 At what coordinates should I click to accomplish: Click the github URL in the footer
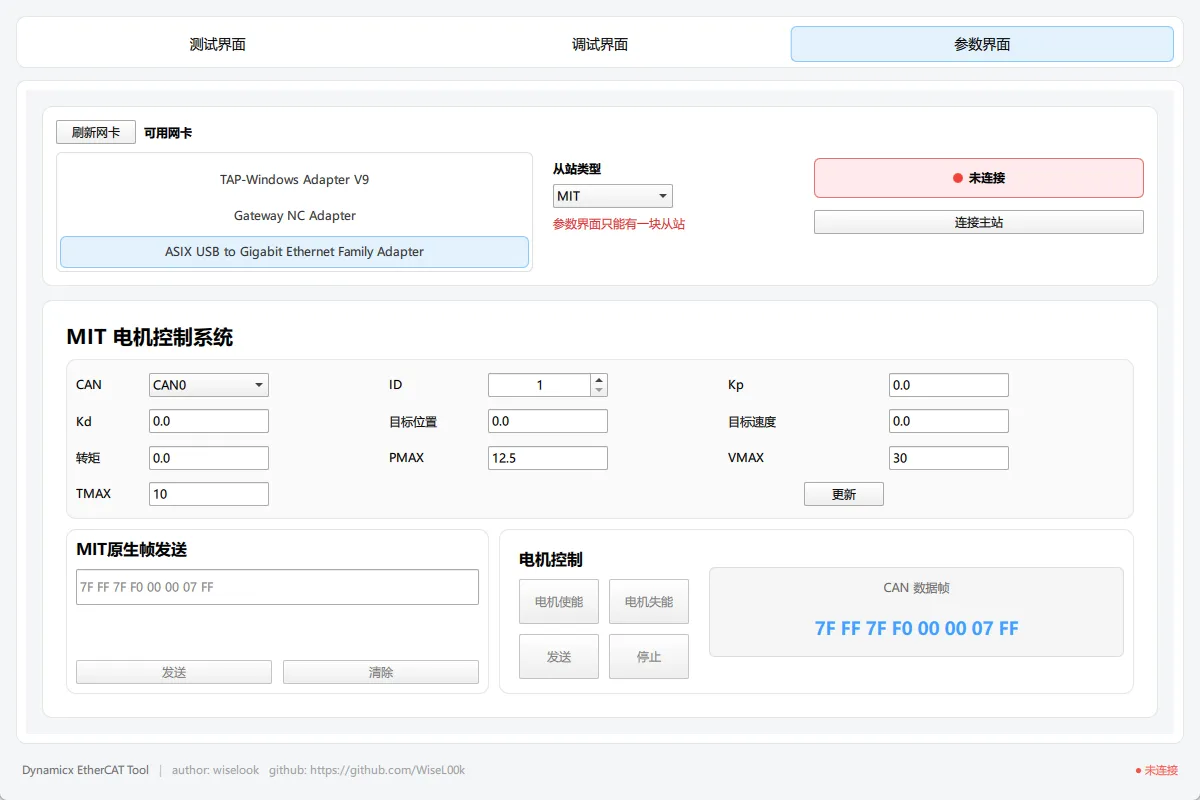click(387, 770)
